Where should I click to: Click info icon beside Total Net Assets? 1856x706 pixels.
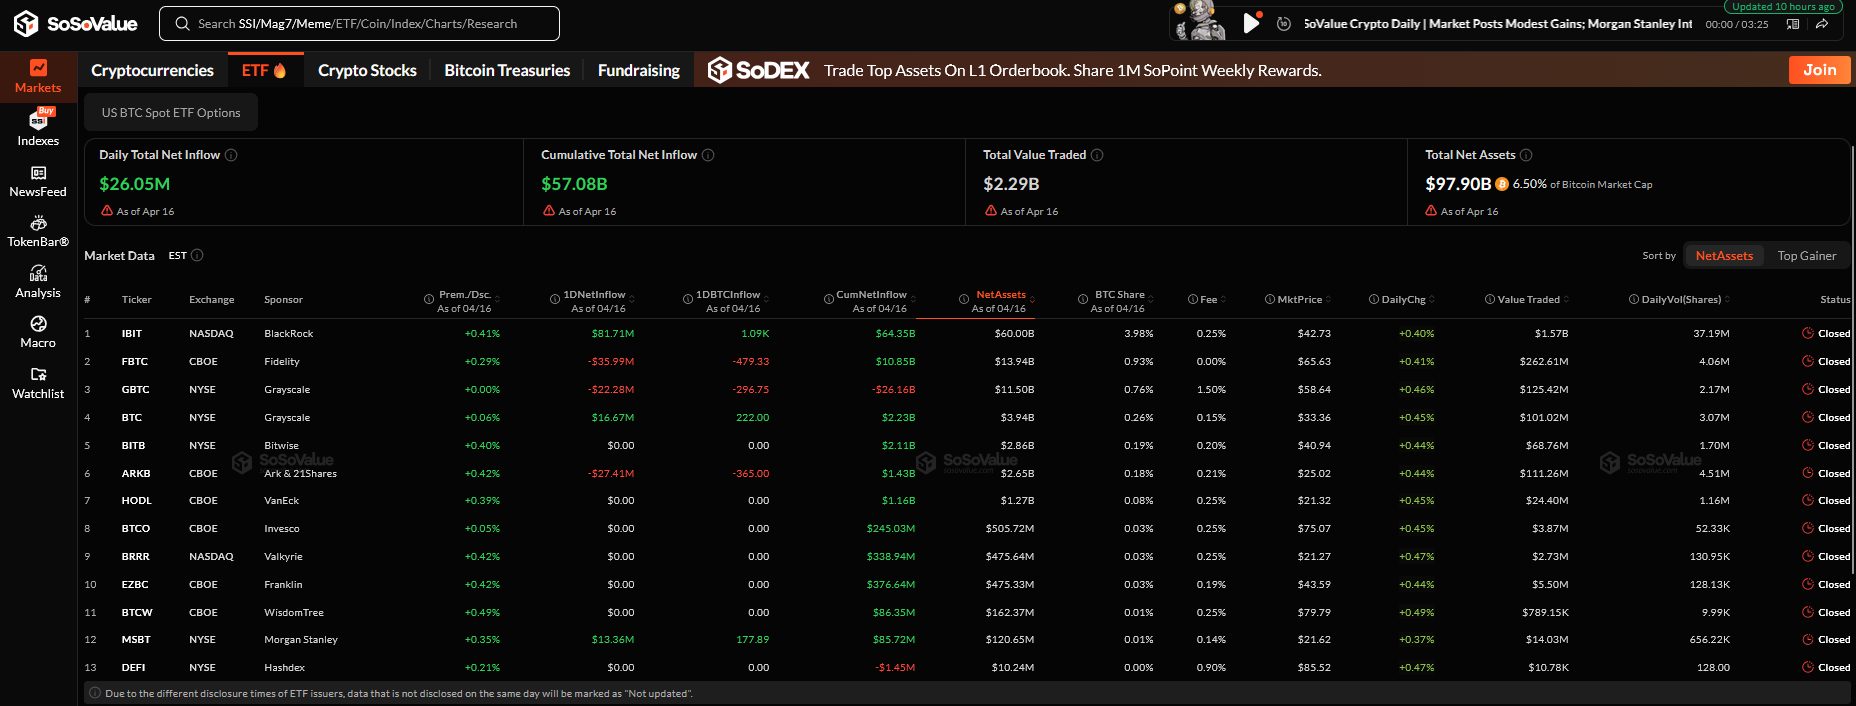click(x=1526, y=155)
